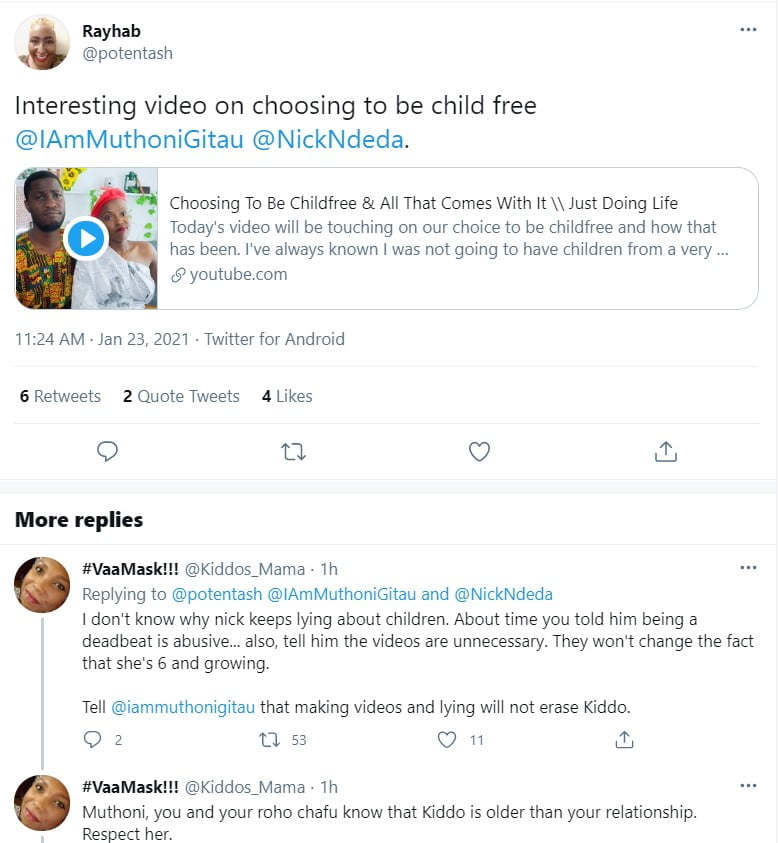Share the first Kiddos_Mama reply
The image size is (778, 843).
624,740
